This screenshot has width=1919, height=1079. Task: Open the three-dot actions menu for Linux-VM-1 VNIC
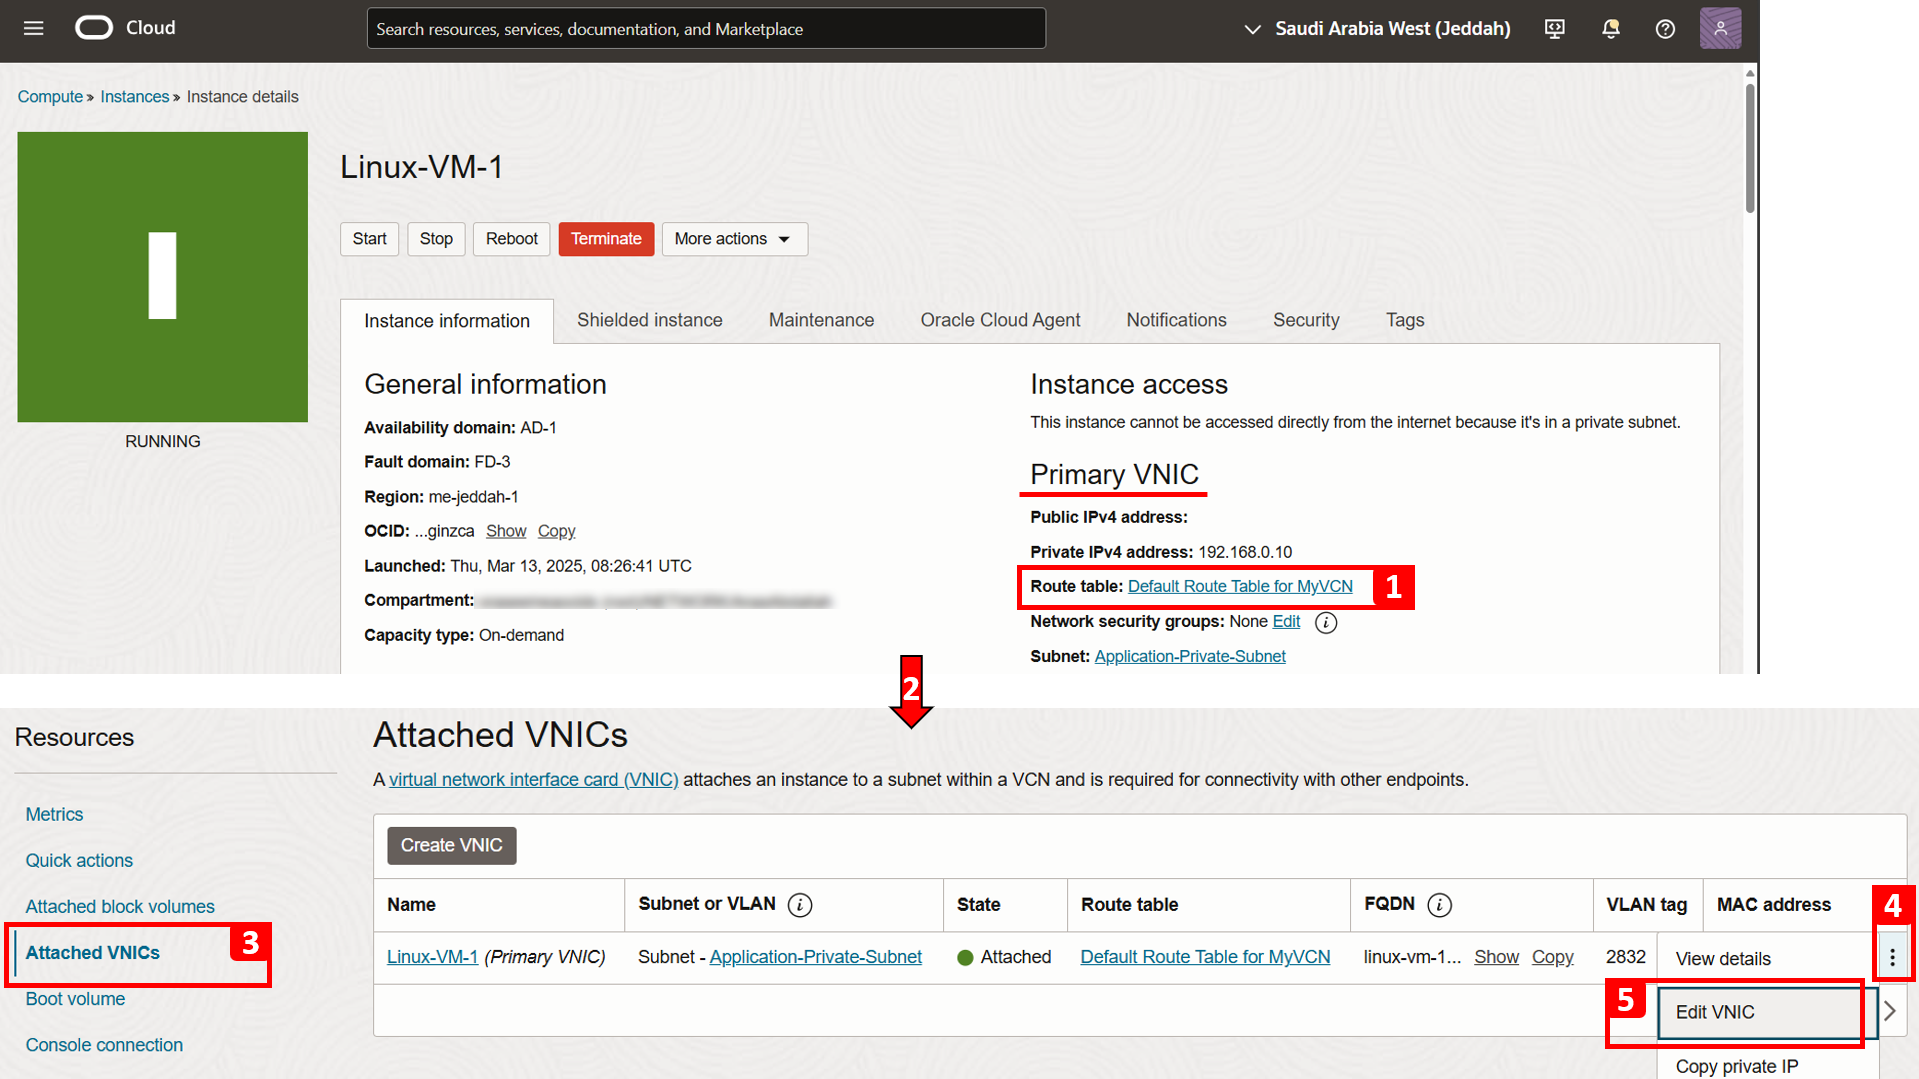[x=1892, y=958]
